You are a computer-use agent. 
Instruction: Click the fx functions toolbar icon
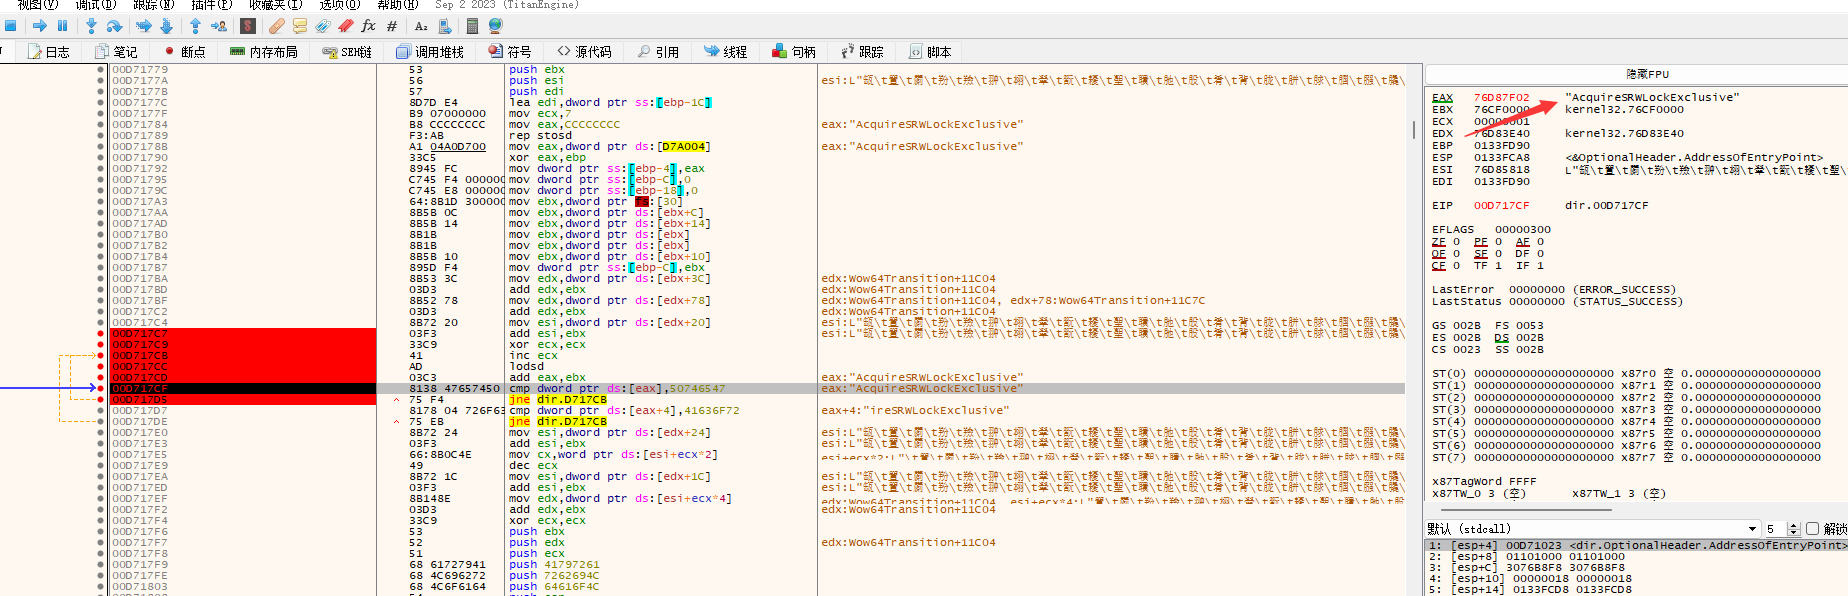coord(368,26)
